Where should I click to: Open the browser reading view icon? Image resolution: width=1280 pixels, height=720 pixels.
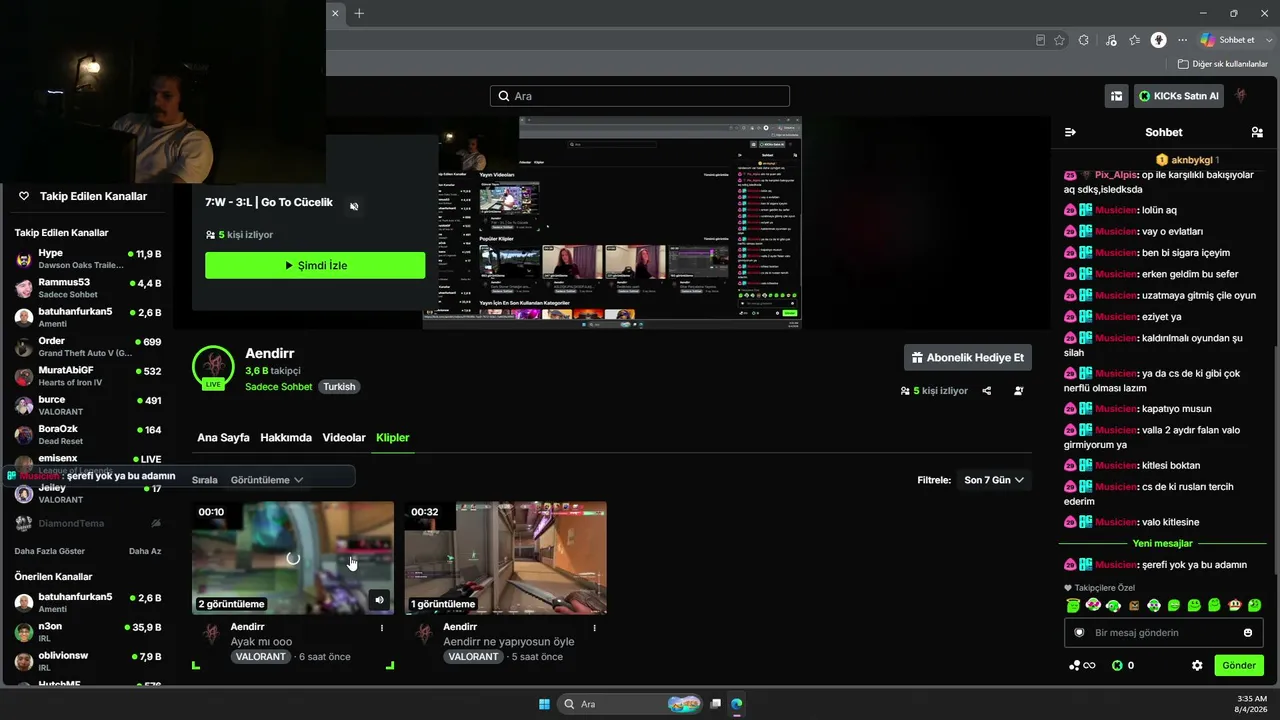point(1040,40)
